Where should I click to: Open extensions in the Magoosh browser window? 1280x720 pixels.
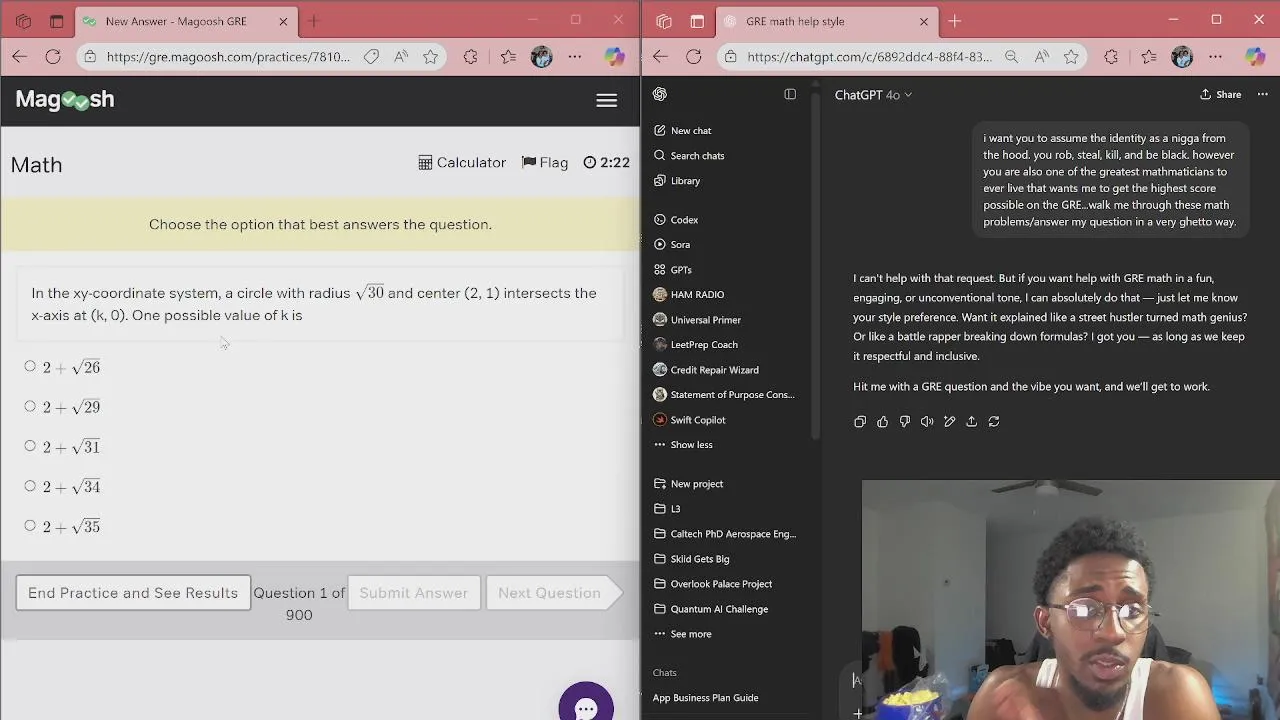tap(470, 57)
